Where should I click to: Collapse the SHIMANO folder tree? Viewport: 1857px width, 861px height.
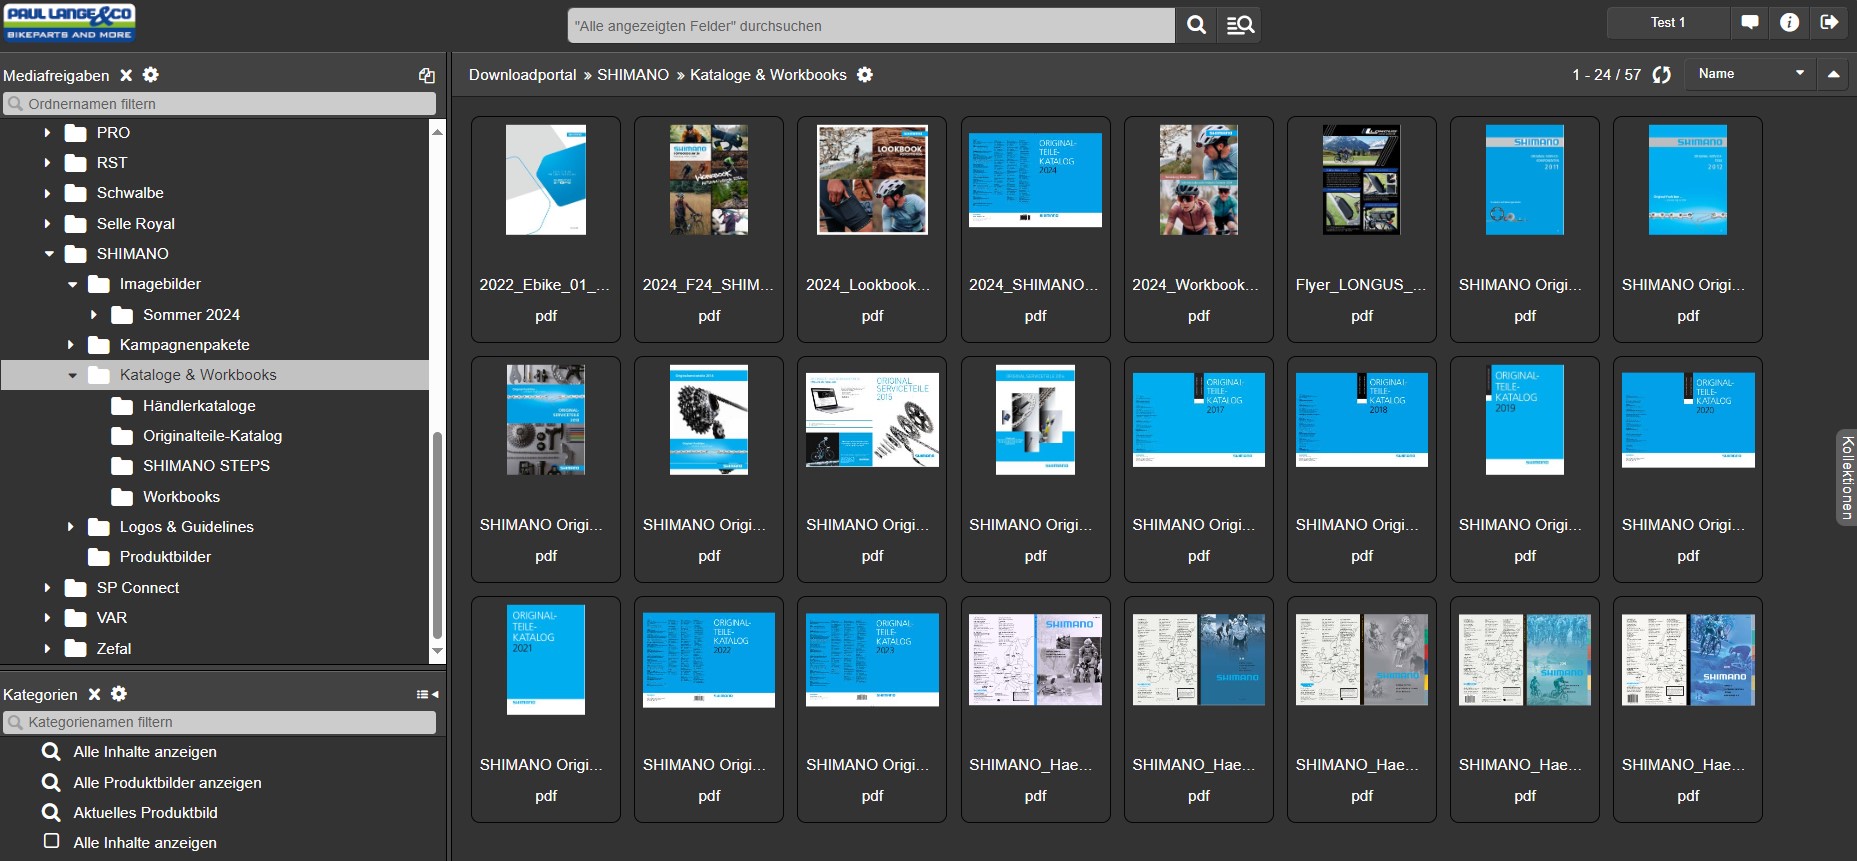click(x=49, y=254)
